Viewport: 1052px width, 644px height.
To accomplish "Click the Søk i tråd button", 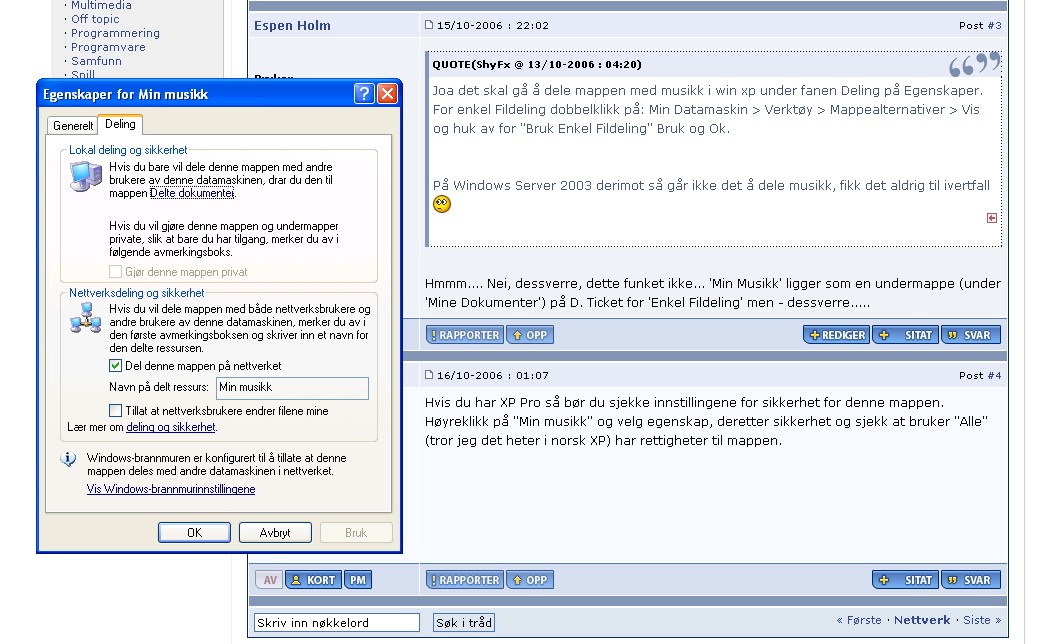I will pyautogui.click(x=464, y=623).
